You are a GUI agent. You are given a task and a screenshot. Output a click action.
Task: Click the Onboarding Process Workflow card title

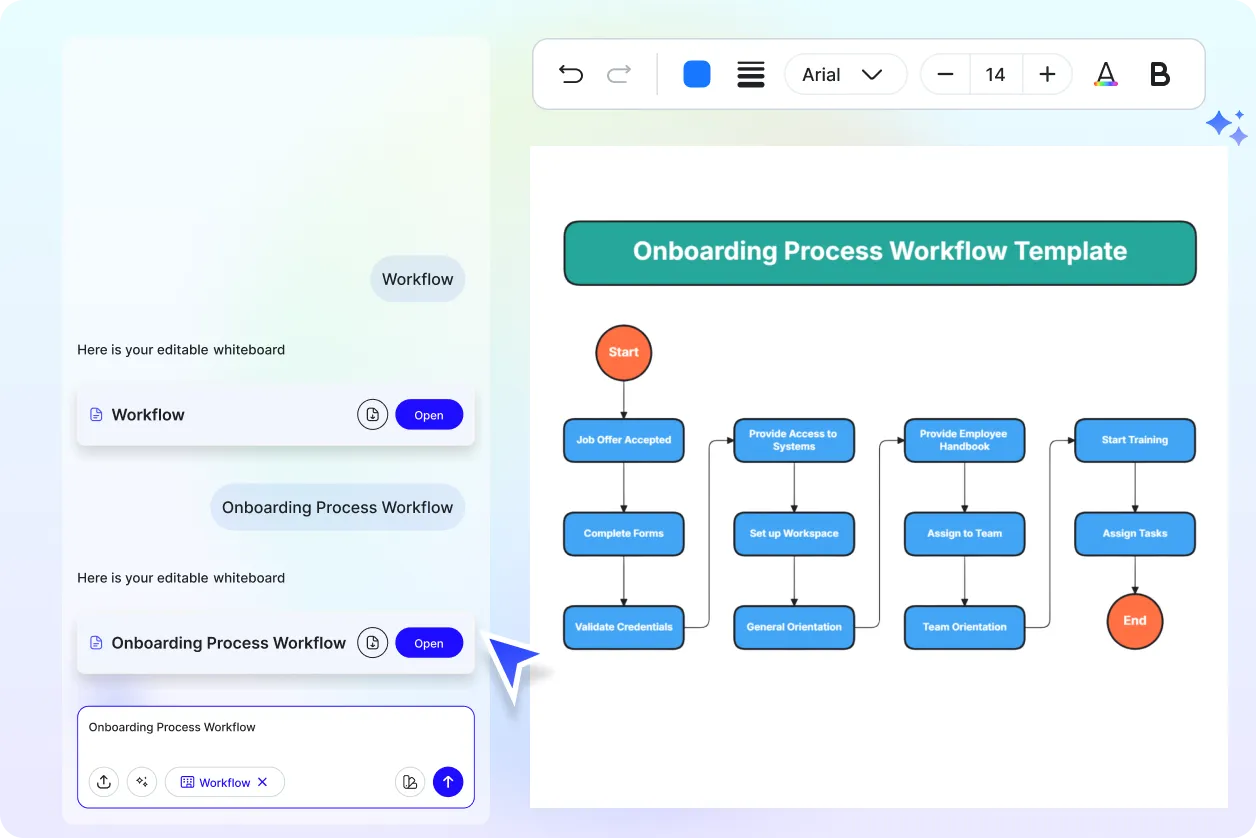coord(229,643)
